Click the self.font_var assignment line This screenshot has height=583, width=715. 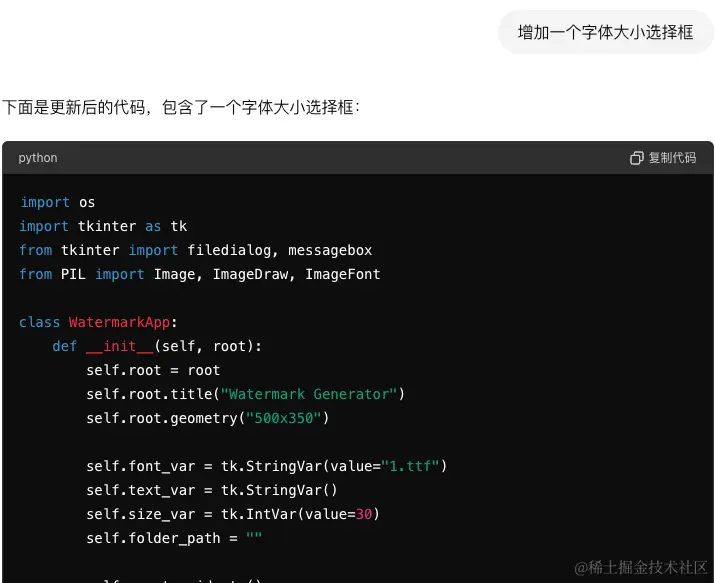coord(267,466)
